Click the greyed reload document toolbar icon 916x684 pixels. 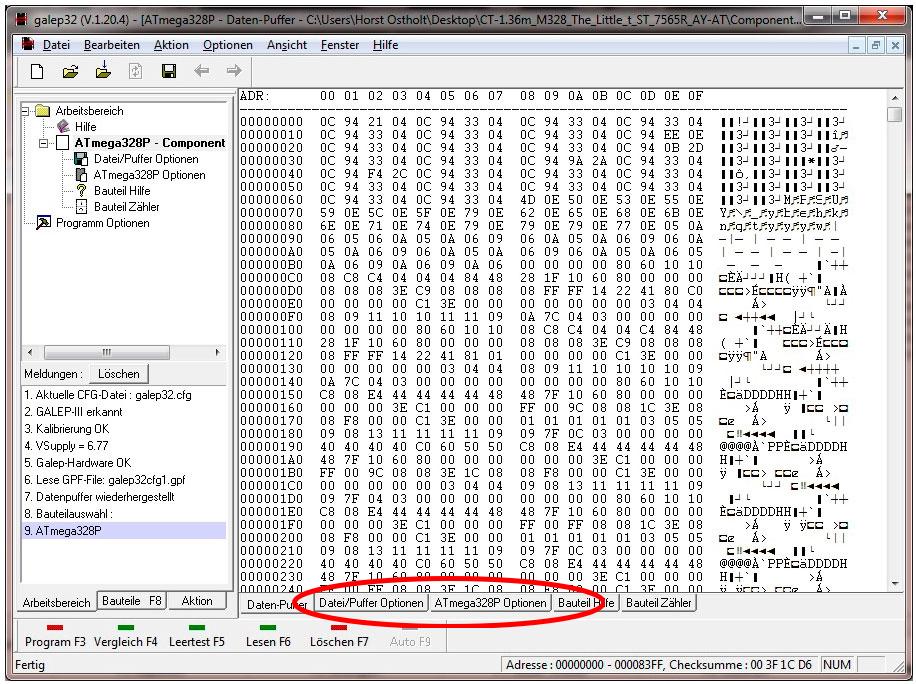[136, 71]
